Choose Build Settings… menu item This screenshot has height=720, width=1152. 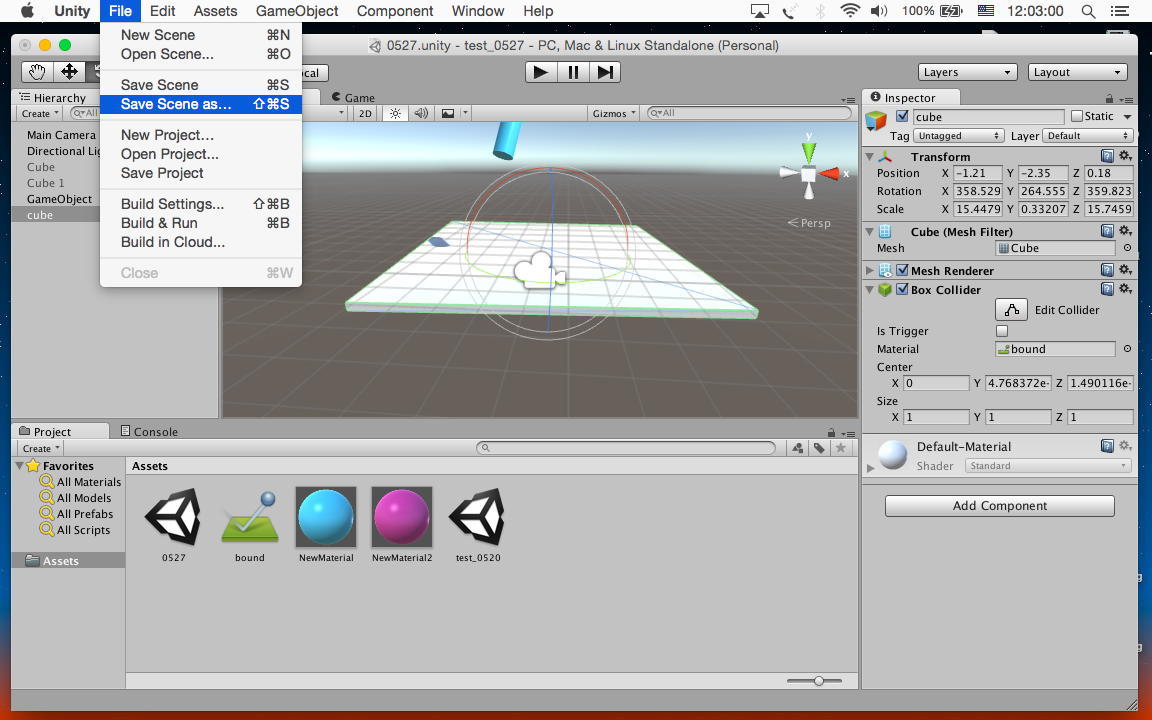(x=201, y=204)
